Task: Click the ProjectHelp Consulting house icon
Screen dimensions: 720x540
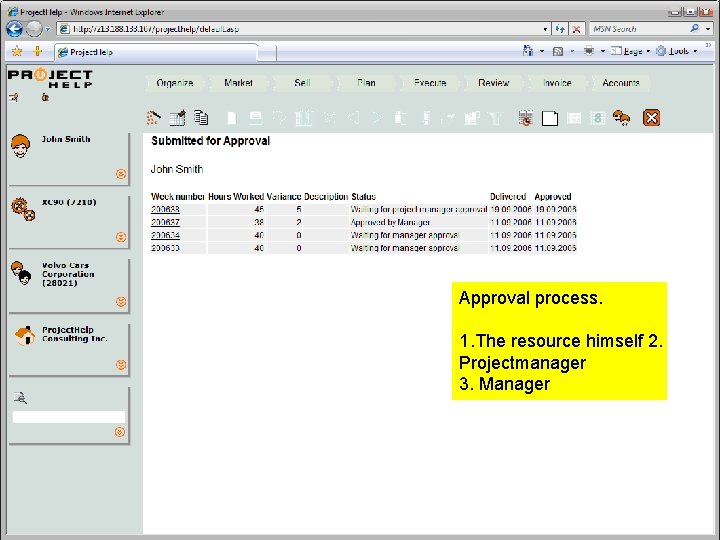Action: (25, 336)
